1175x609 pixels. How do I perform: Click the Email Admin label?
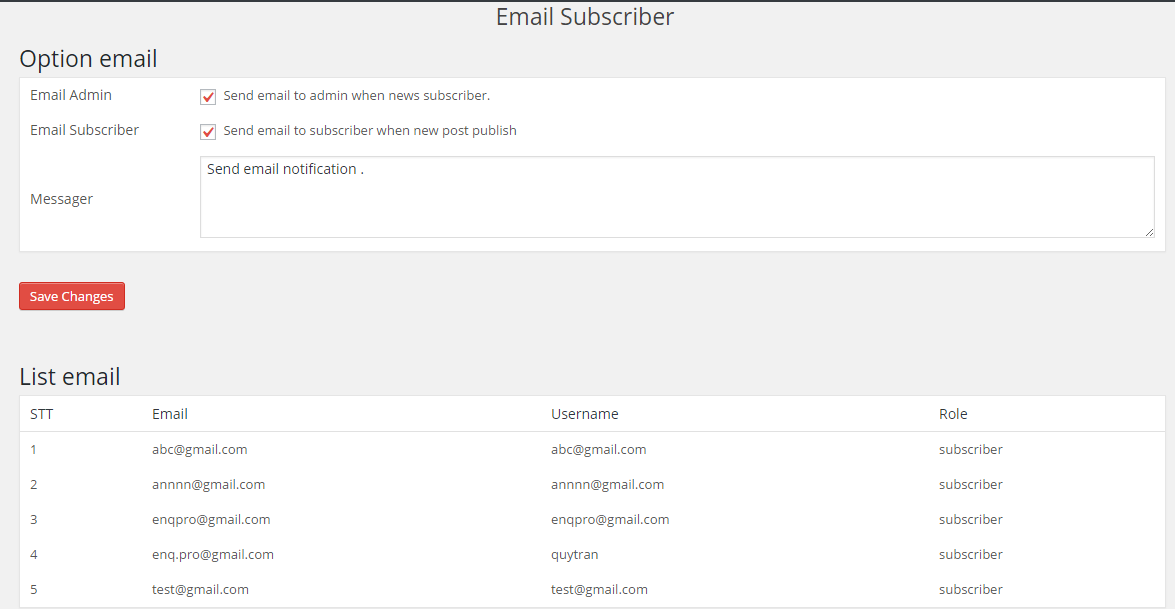tap(70, 95)
